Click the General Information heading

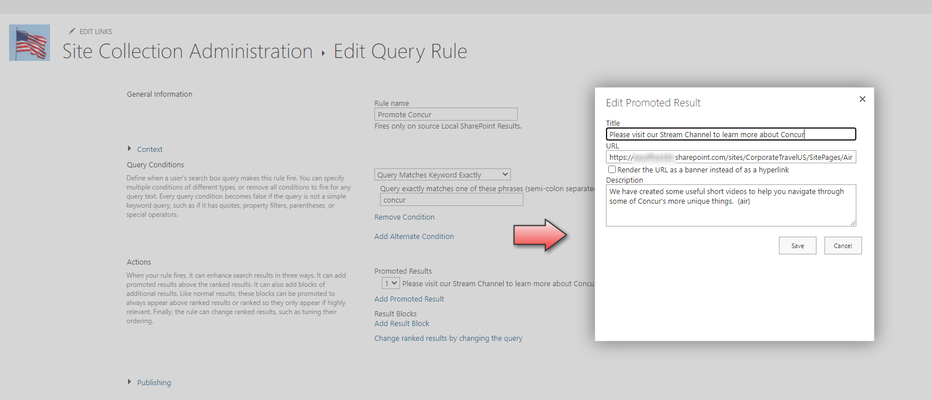(x=159, y=94)
